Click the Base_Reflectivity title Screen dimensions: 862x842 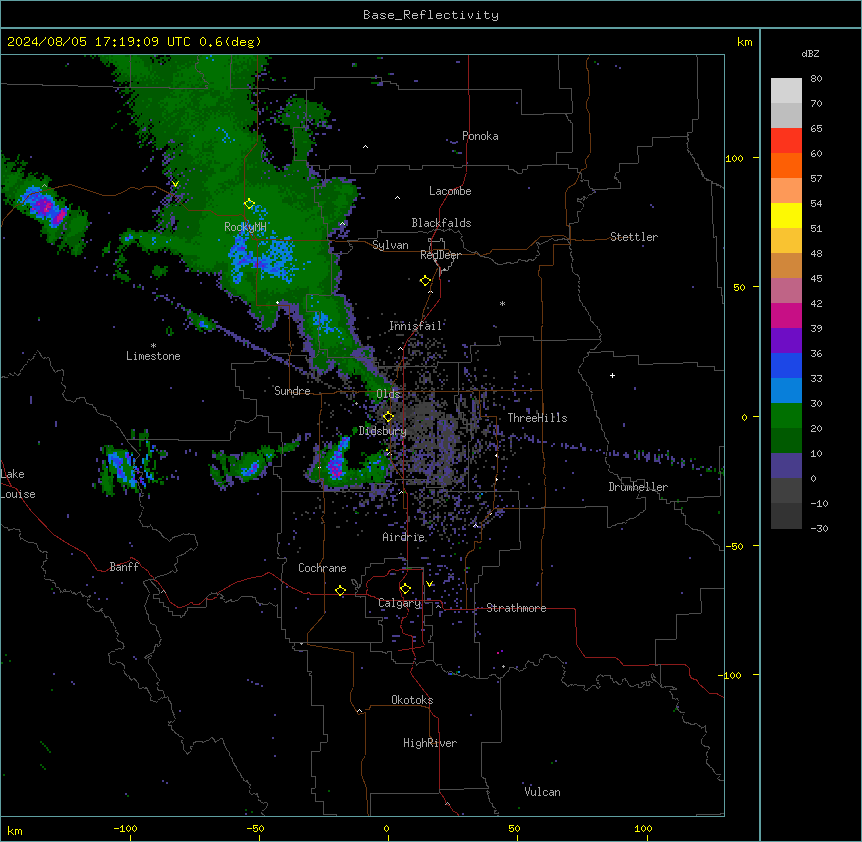(431, 15)
